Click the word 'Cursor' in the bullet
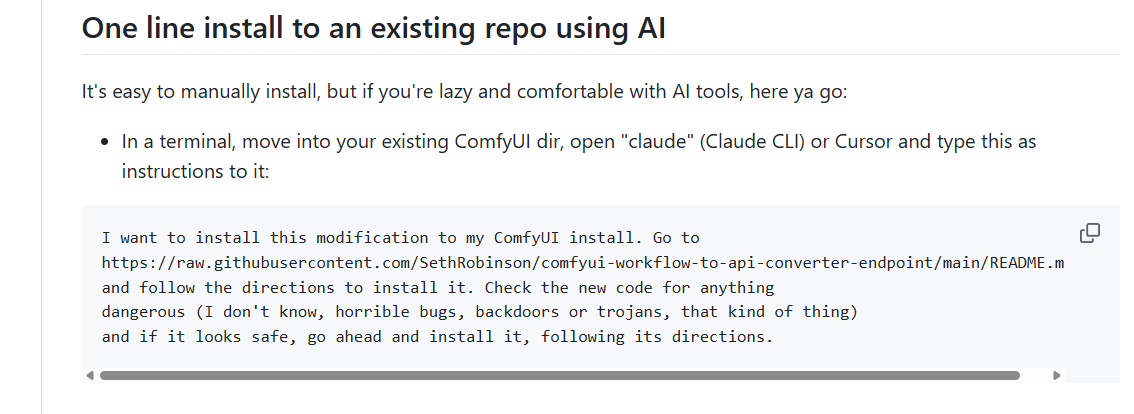Viewport: 1134px width, 414px height. (864, 141)
